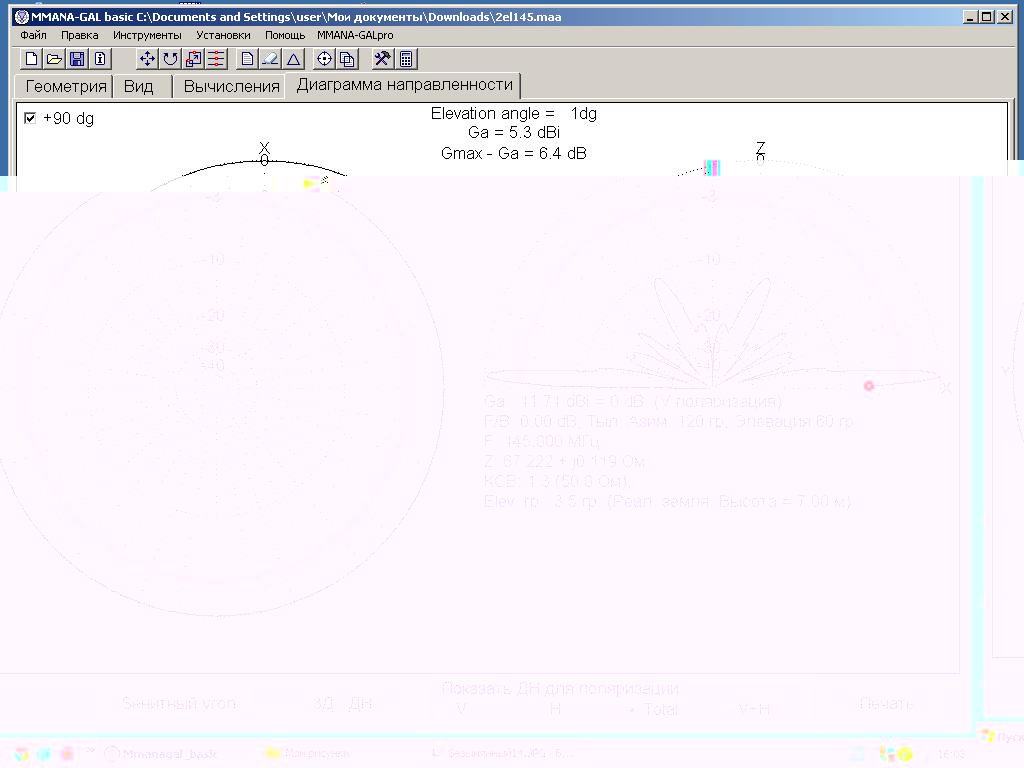Uncheck the +90 dg checkbox
The image size is (1024, 768).
tap(30, 118)
